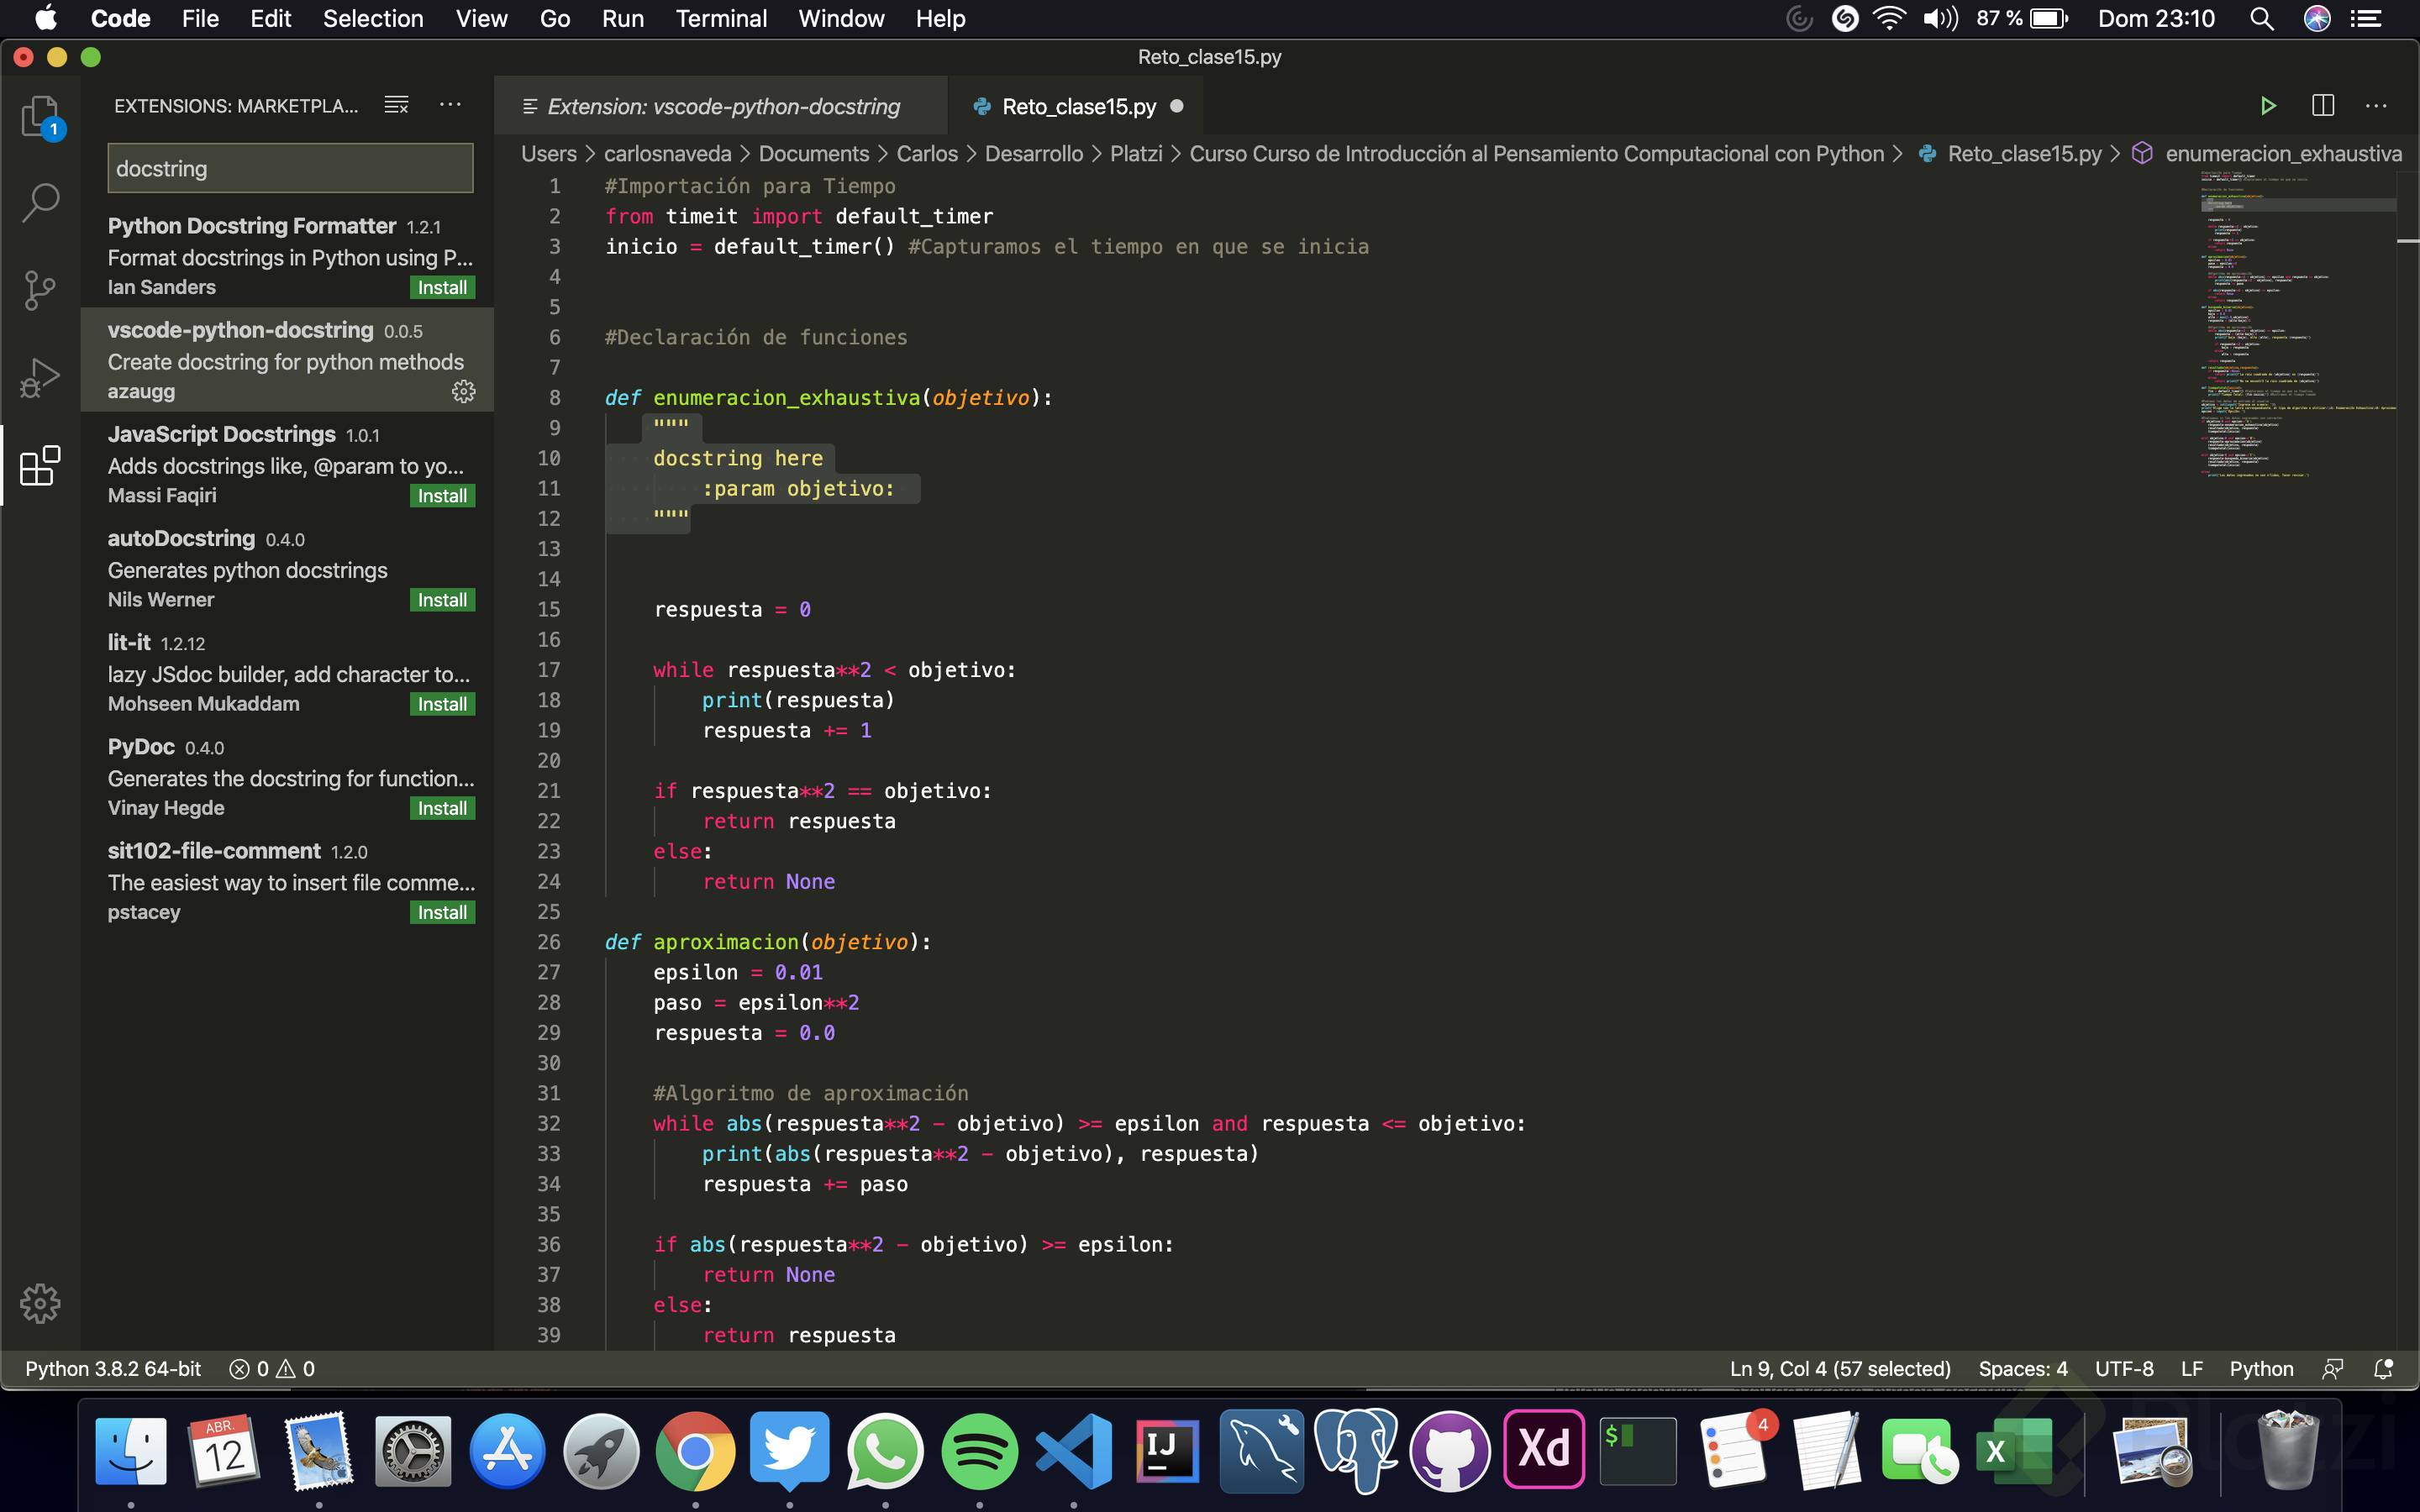This screenshot has width=2420, height=1512.
Task: Change end of line sequence LF
Action: 2191,1369
